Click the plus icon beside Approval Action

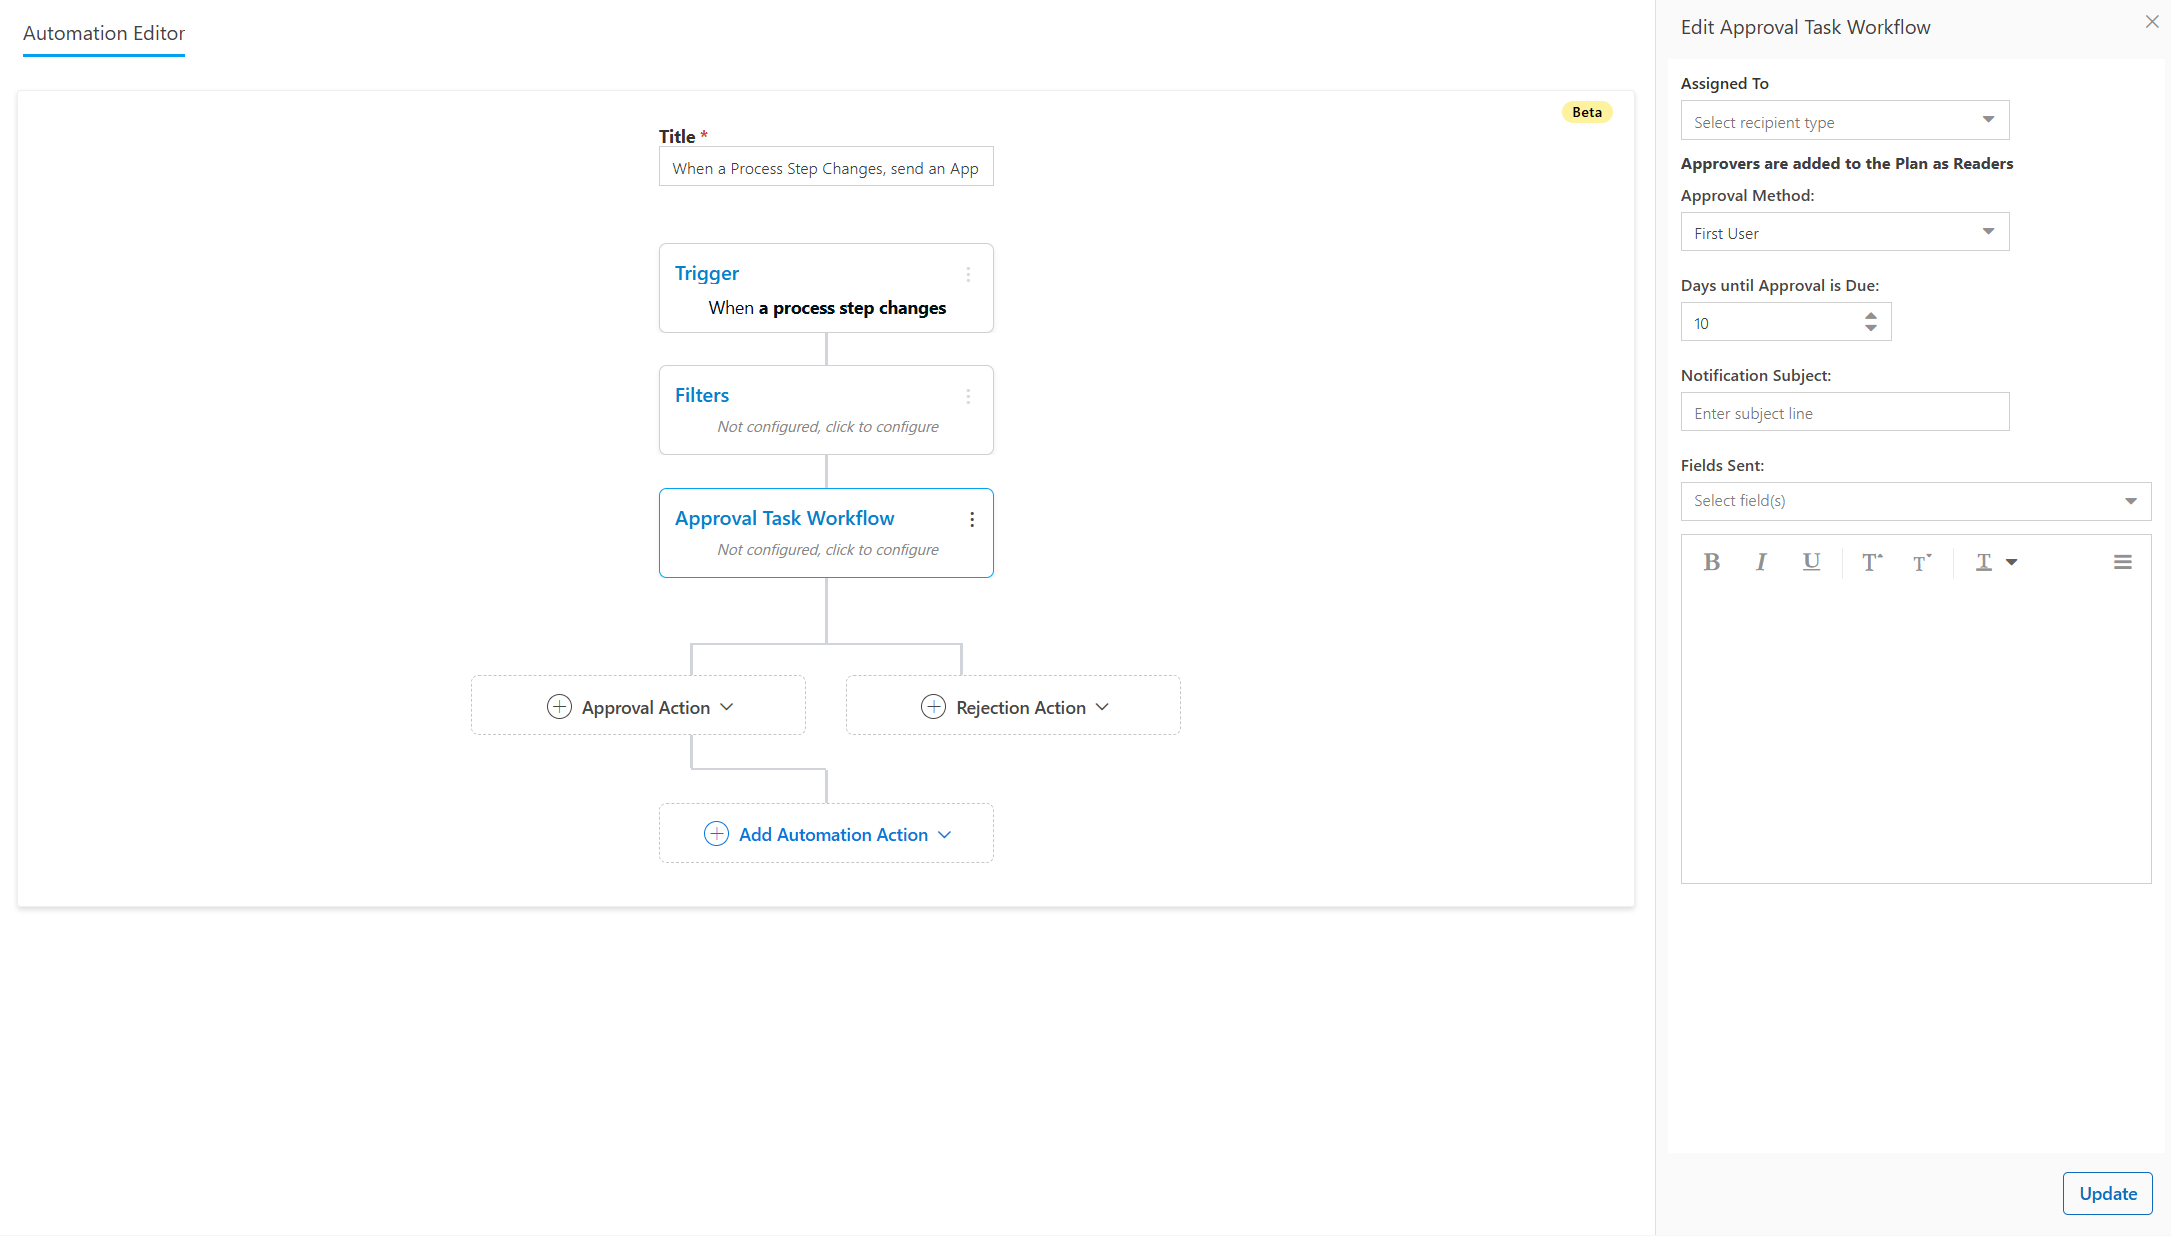pos(559,707)
